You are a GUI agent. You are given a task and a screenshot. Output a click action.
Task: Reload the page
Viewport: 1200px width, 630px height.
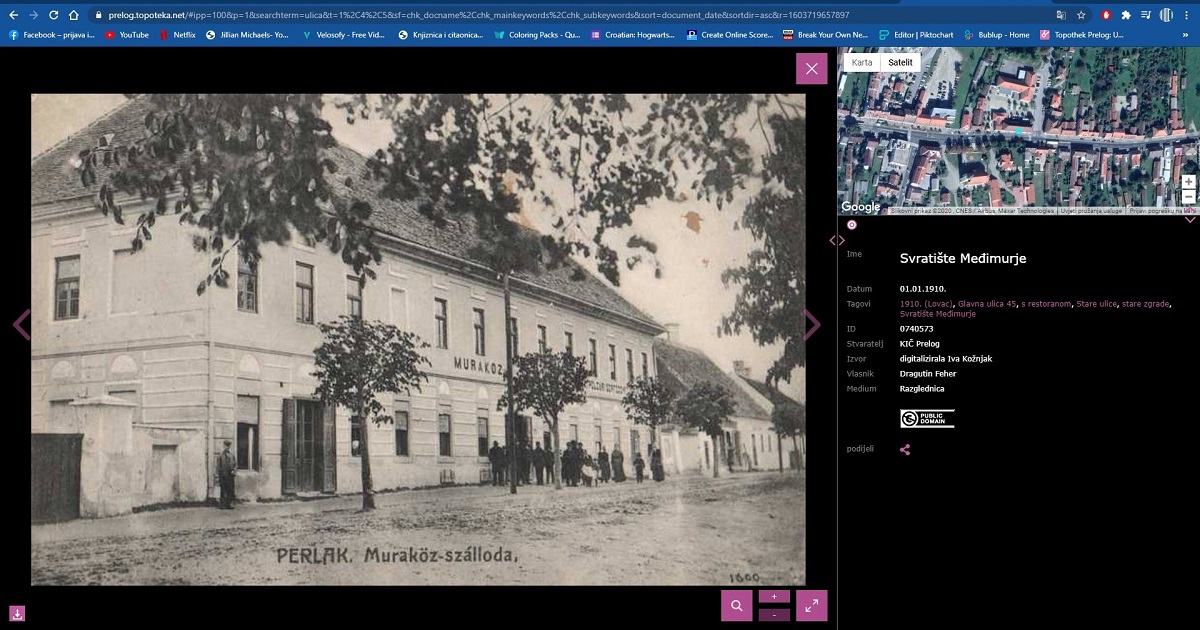coord(54,15)
